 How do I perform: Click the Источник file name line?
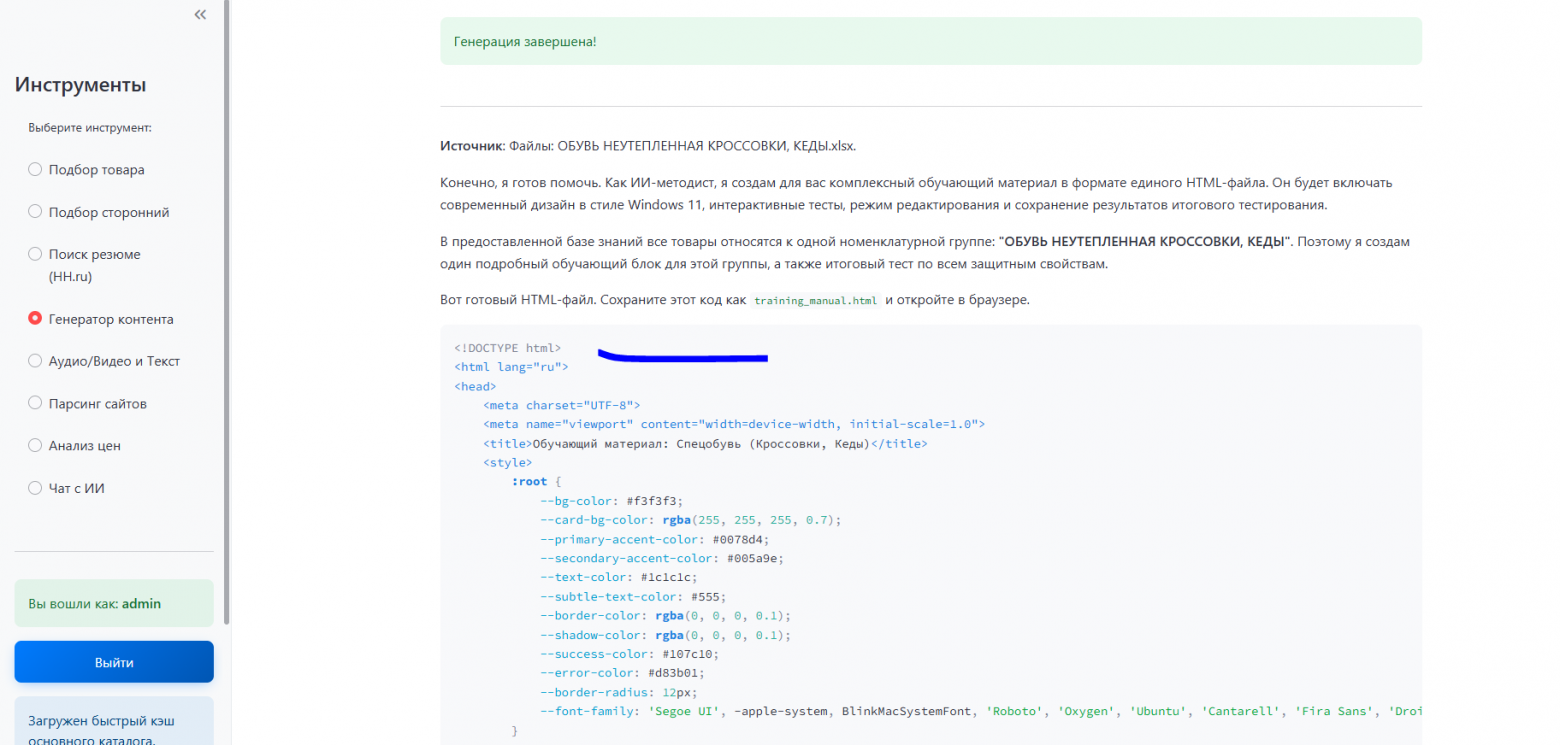point(648,146)
